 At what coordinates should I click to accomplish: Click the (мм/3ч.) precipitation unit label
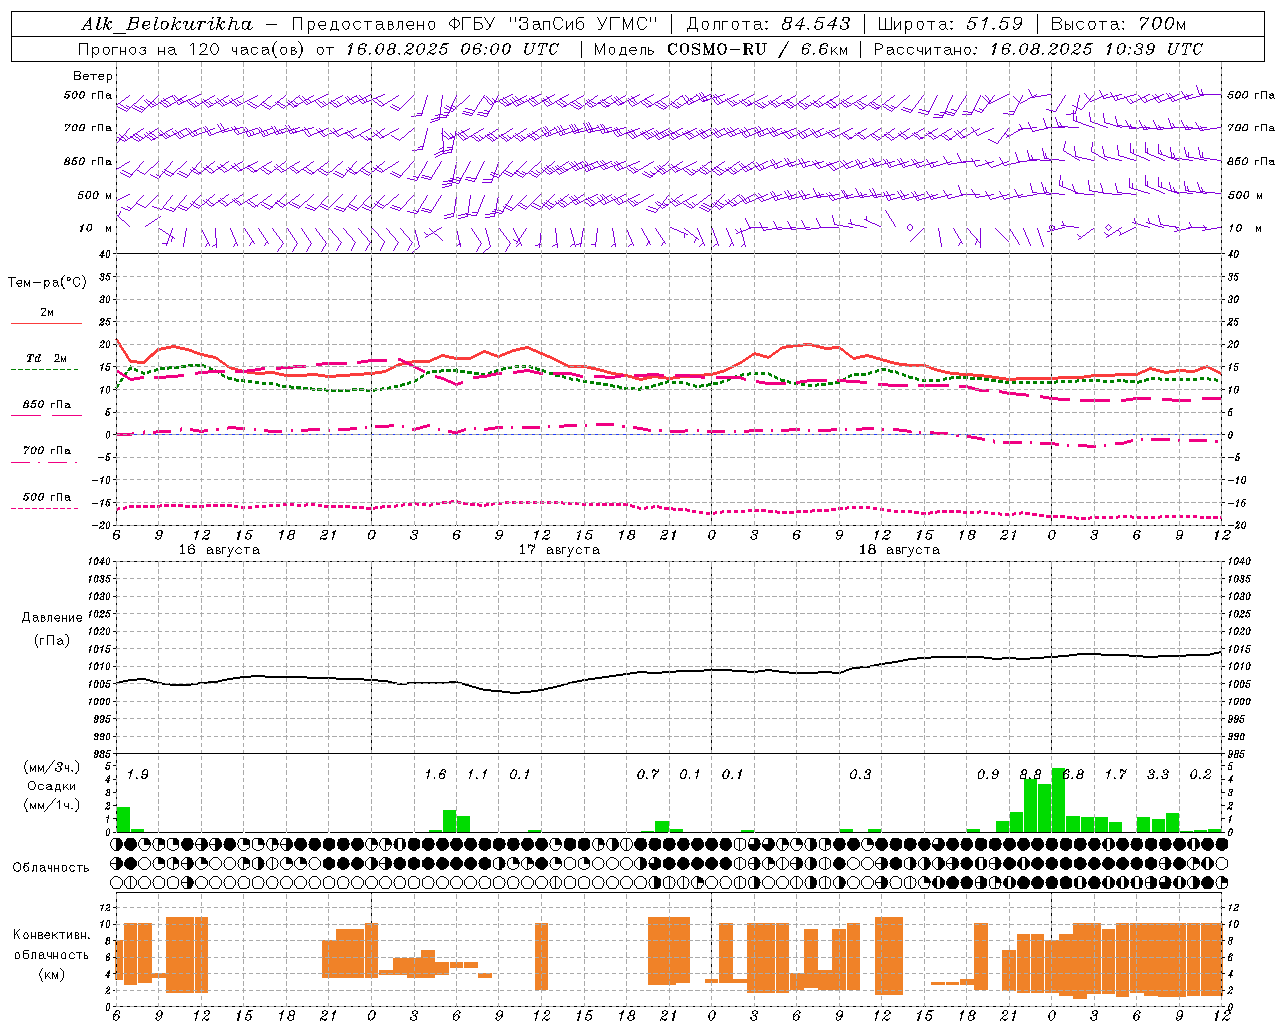52,768
